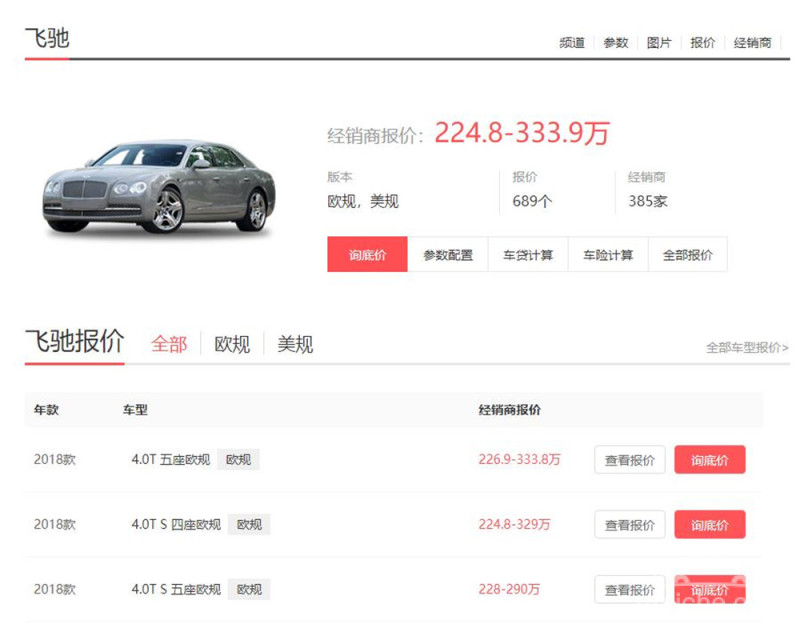Open 全部车型报价 link

click(747, 348)
